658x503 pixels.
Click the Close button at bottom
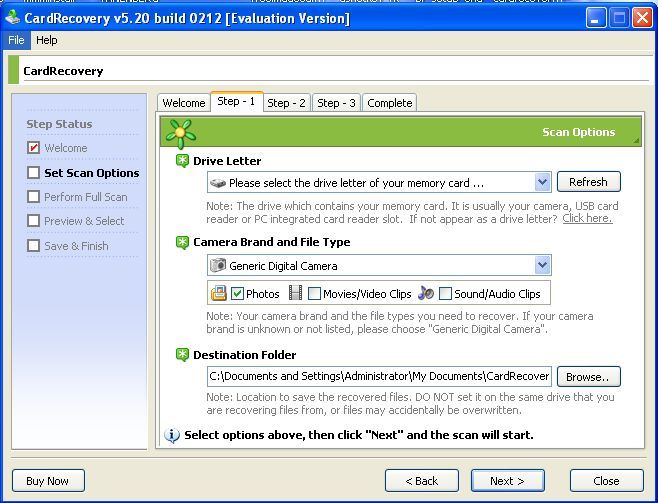(607, 481)
